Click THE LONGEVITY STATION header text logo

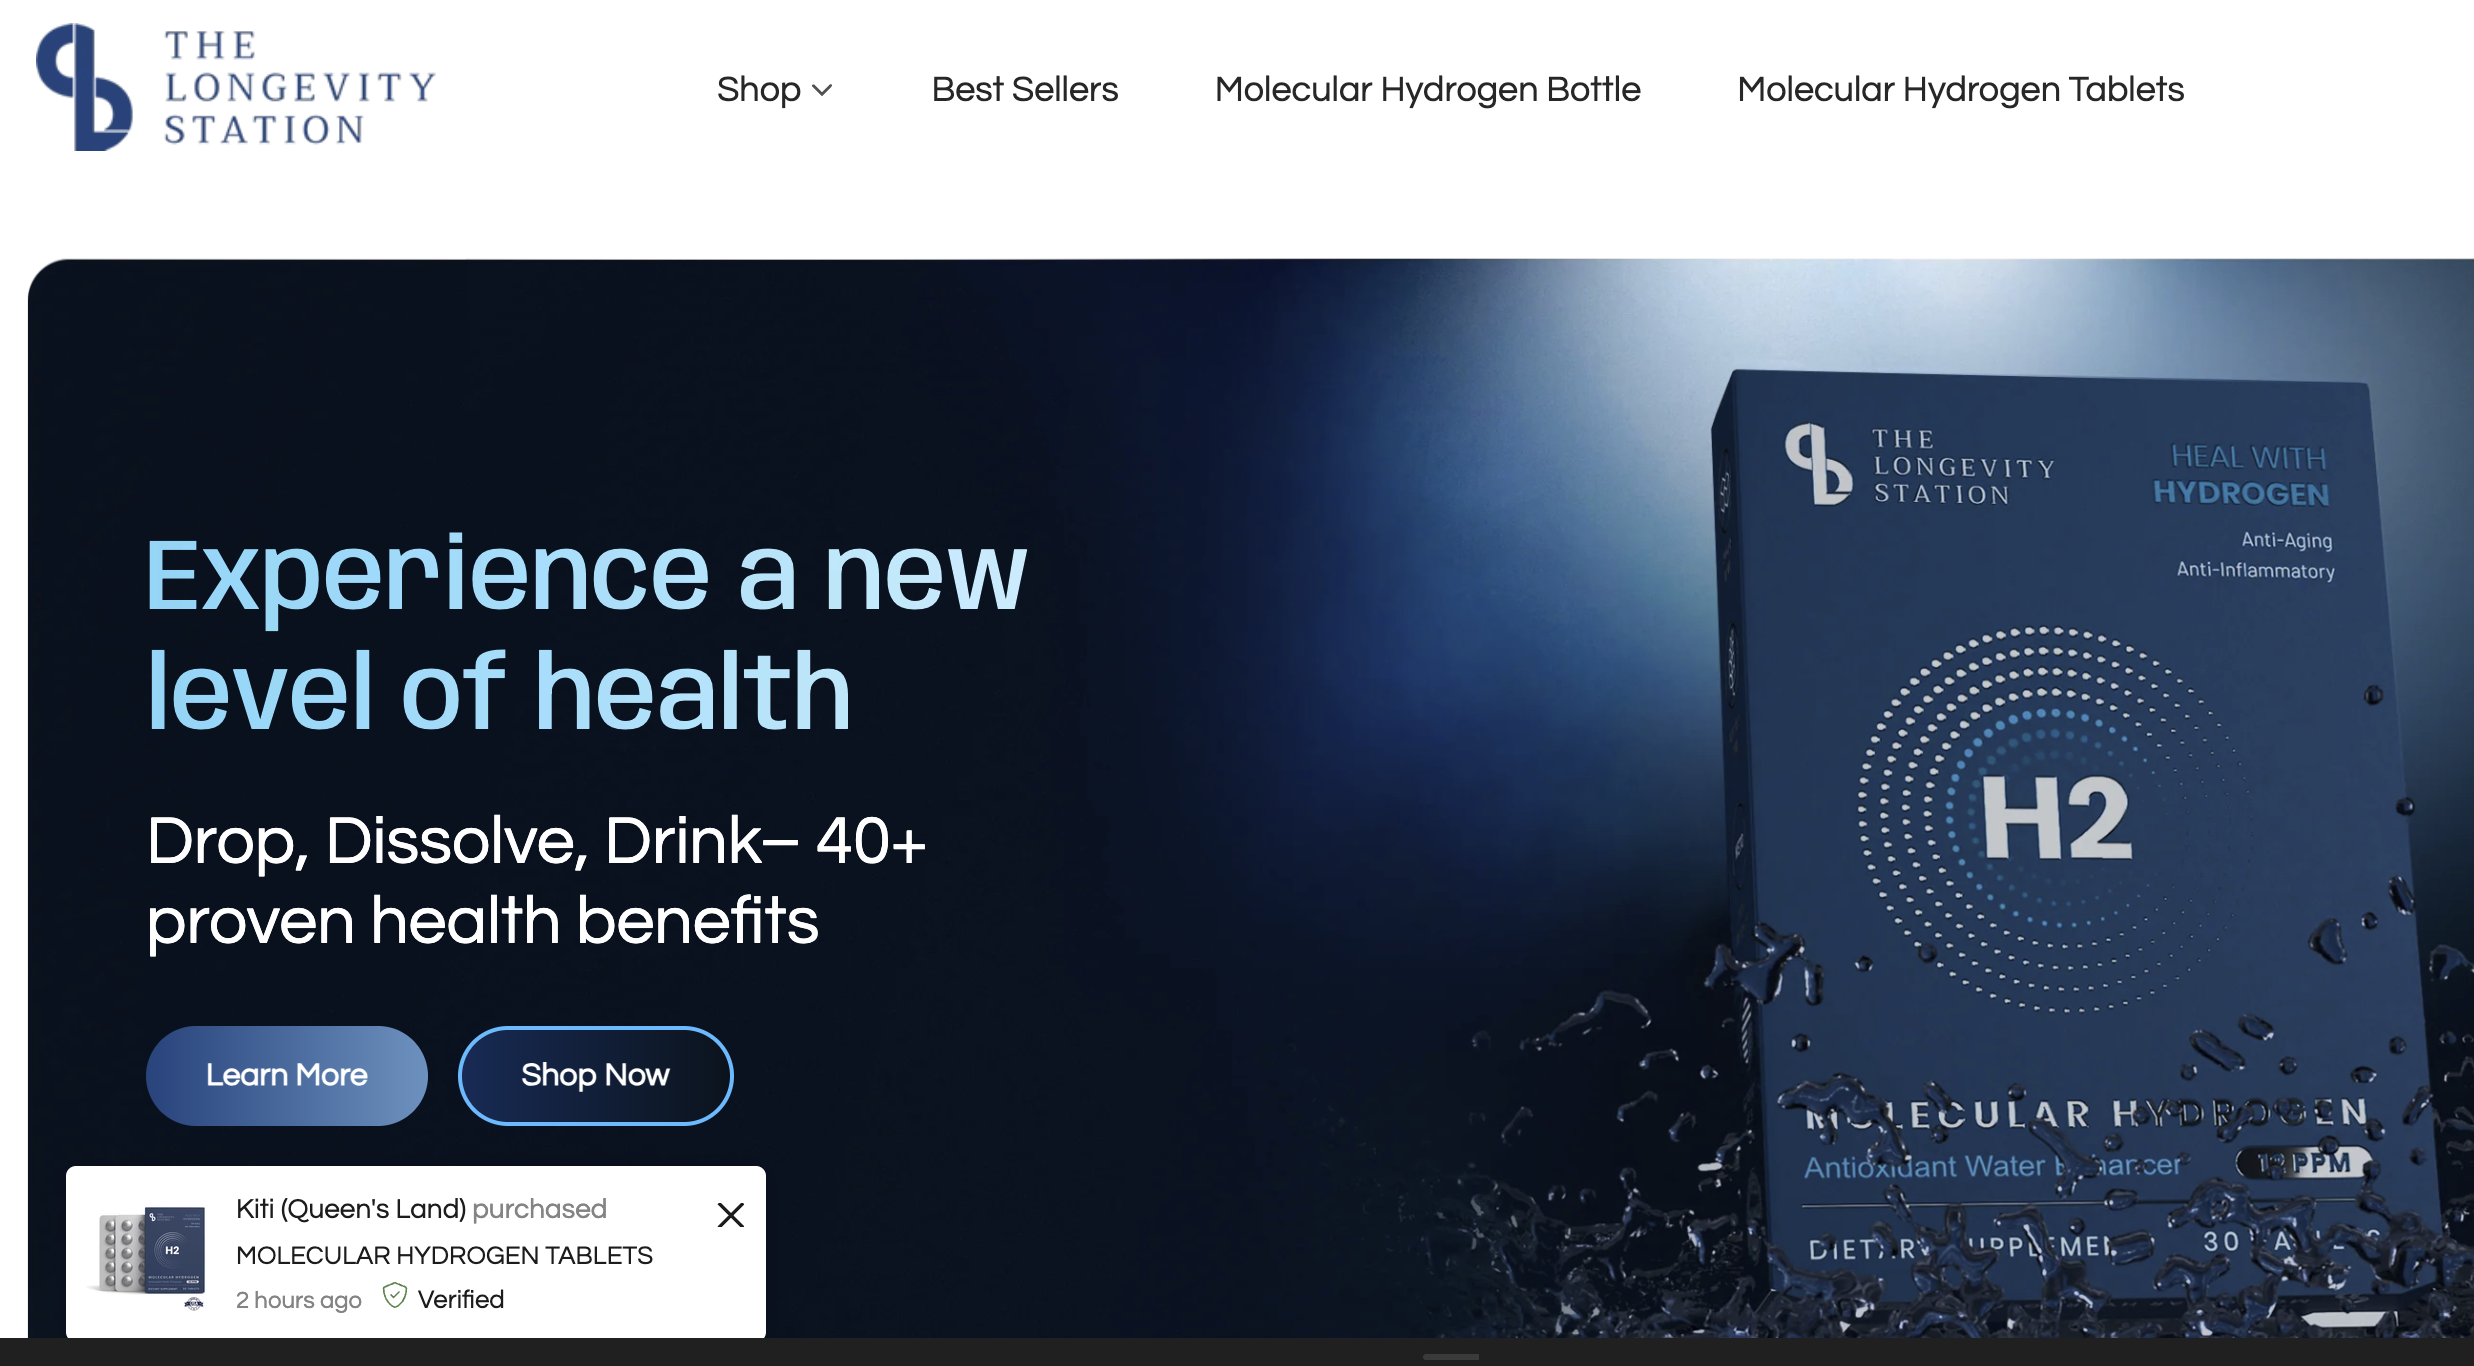pyautogui.click(x=300, y=88)
